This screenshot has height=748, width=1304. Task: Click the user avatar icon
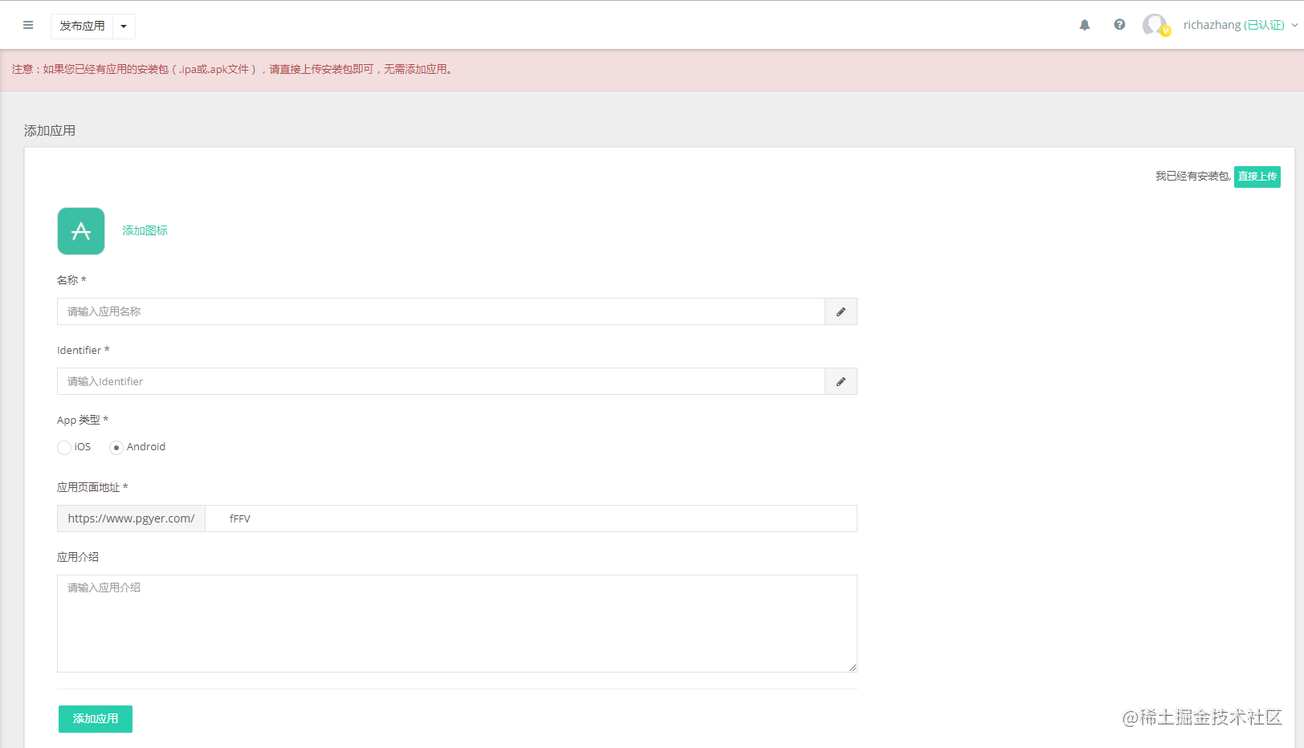(x=1155, y=25)
